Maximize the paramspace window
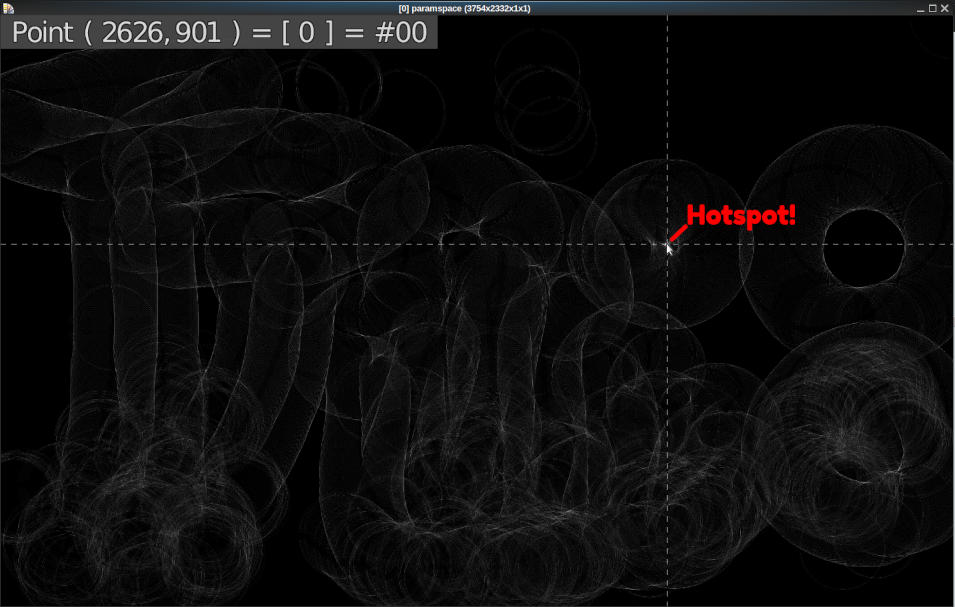 click(x=932, y=9)
